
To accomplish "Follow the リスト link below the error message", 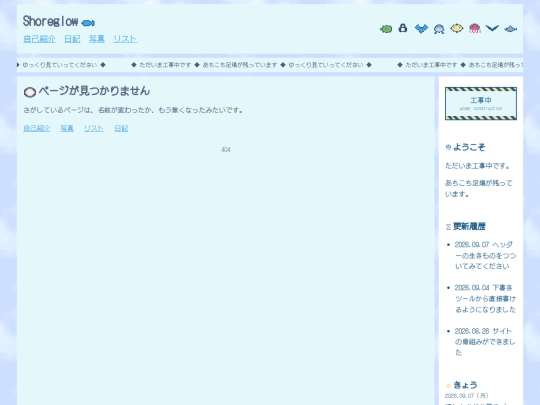I will pos(94,128).
